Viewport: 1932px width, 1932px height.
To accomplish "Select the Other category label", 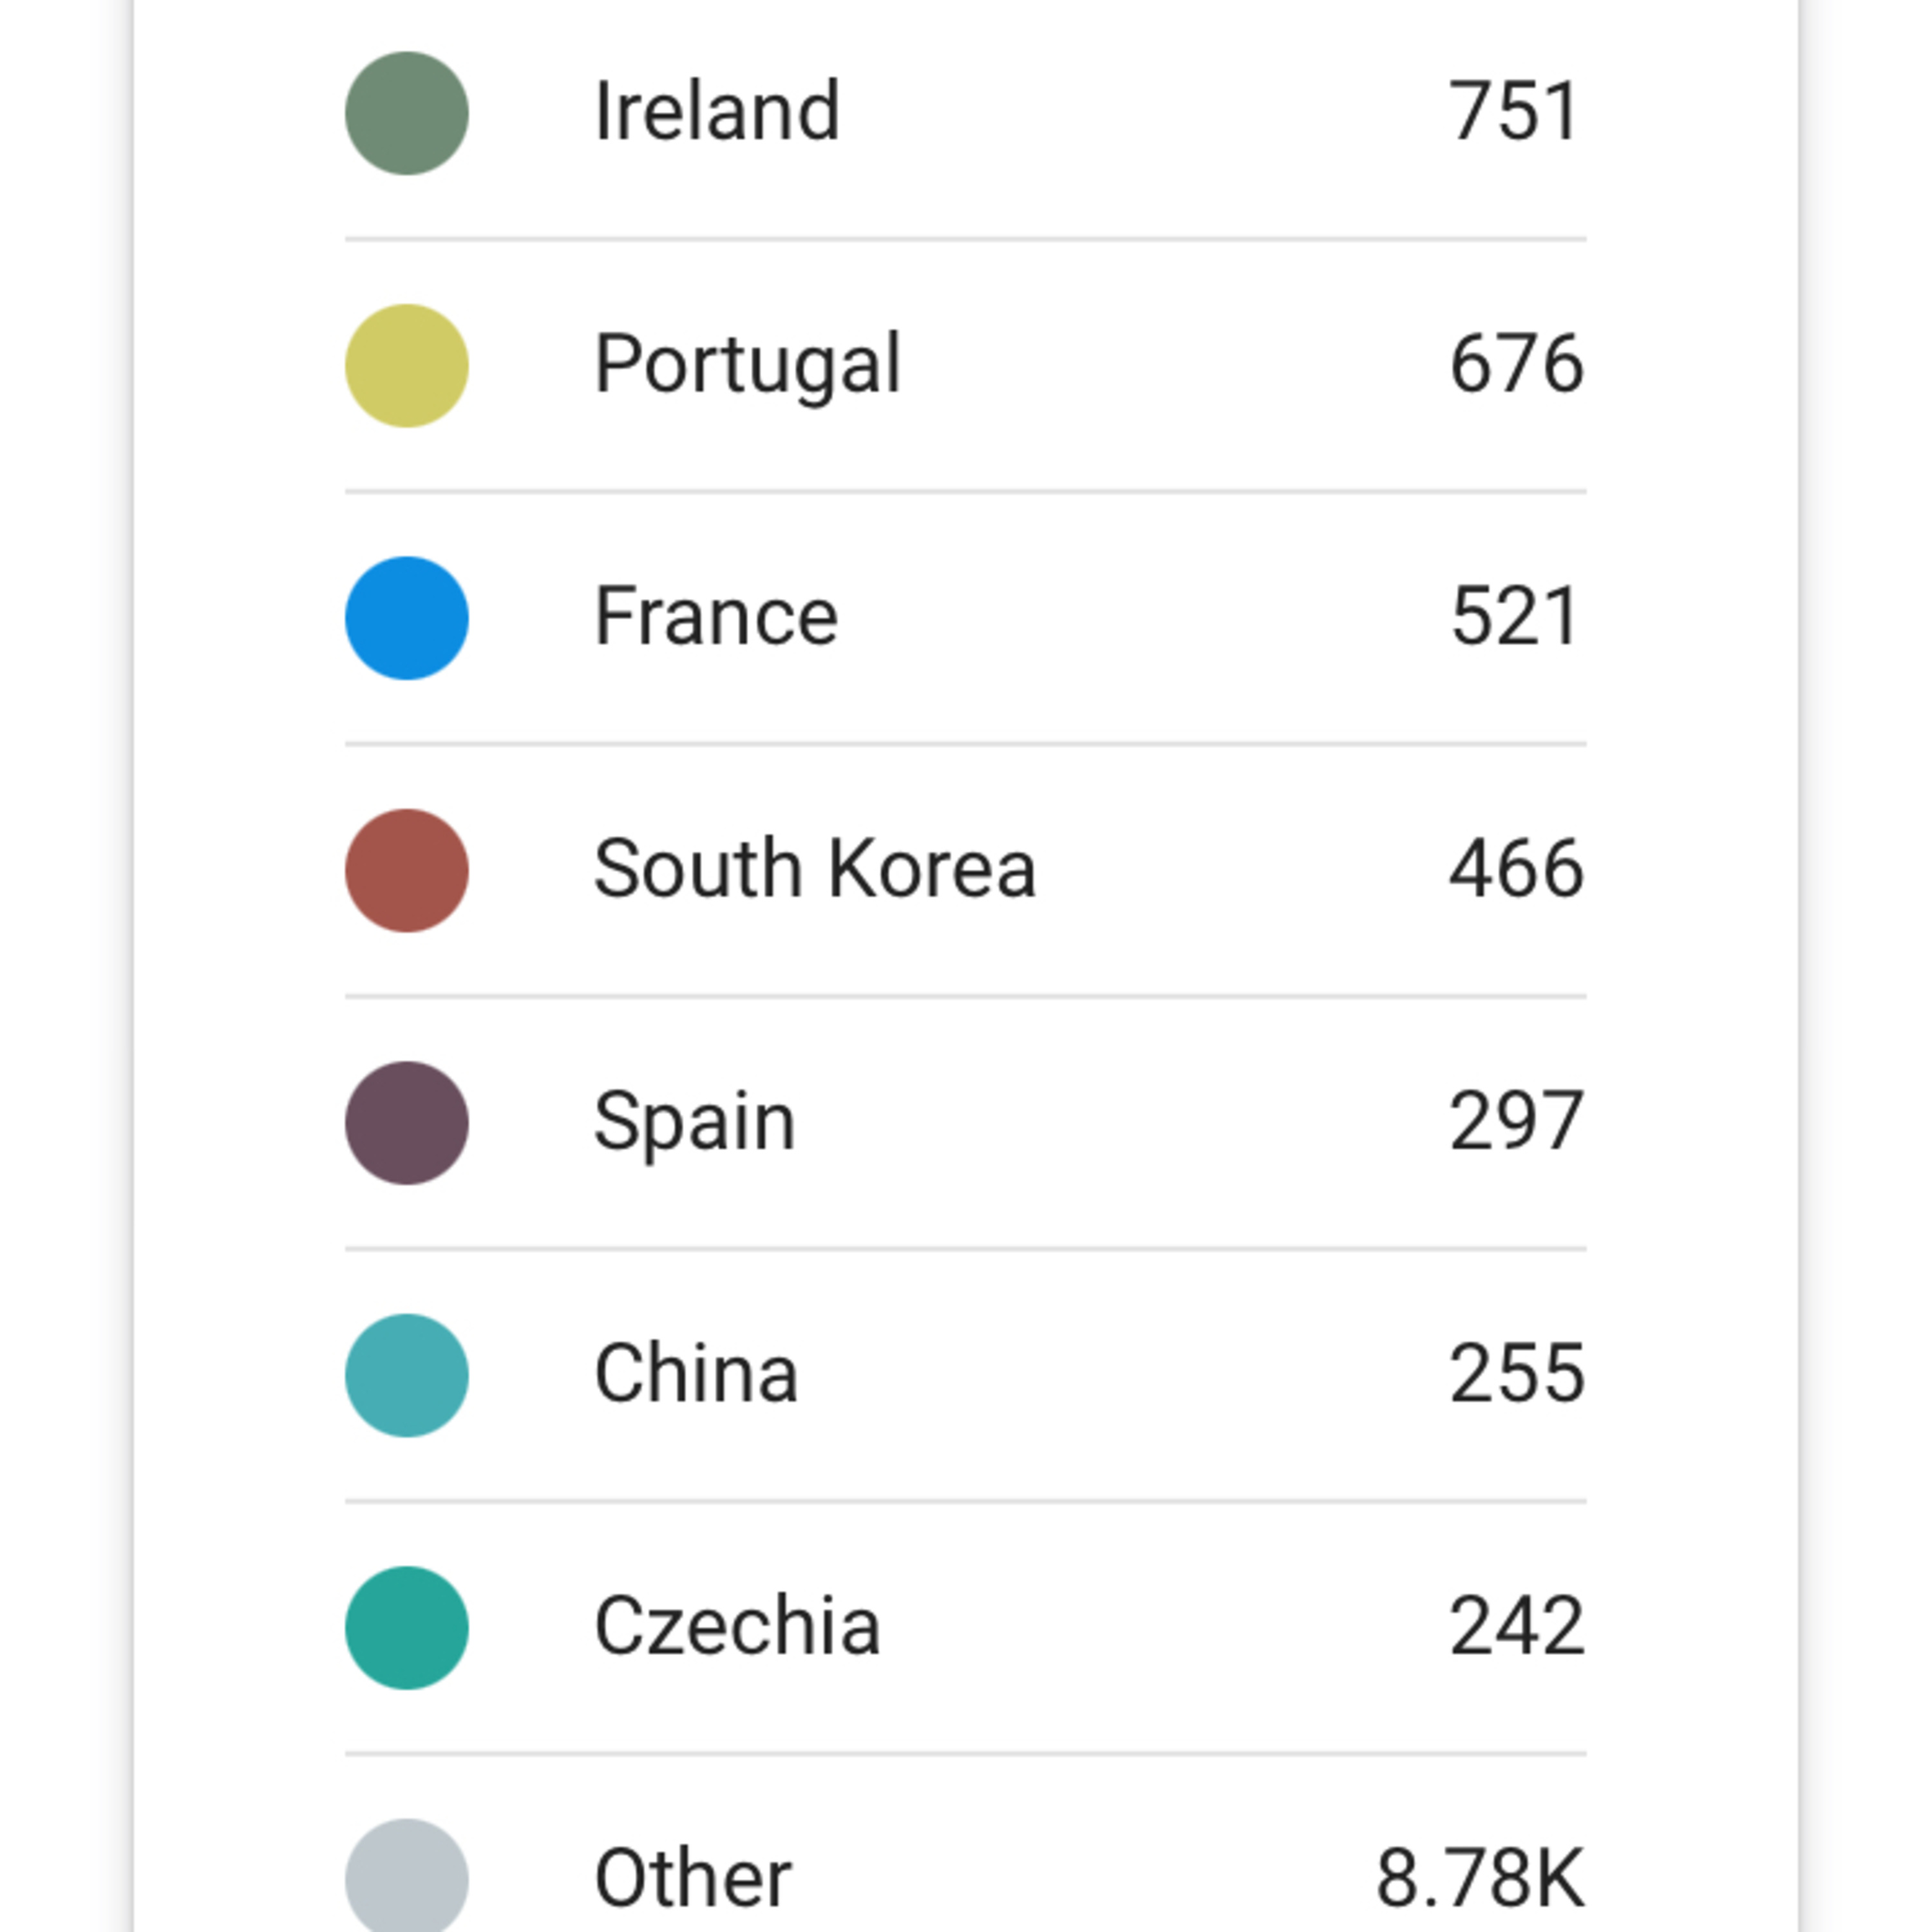I will [x=692, y=1878].
